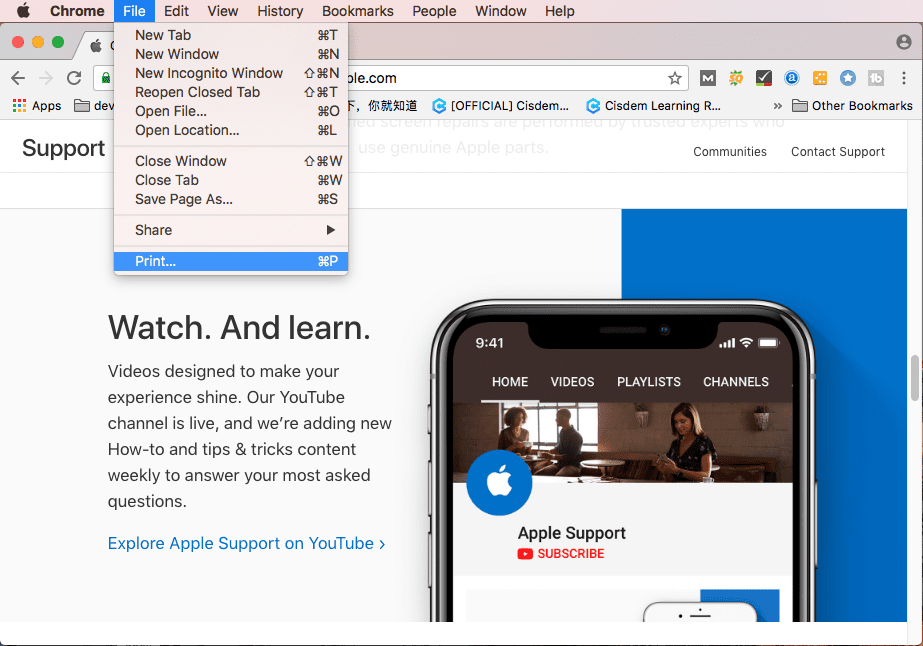Click the iPhone Apple Support image
The height and width of the screenshot is (646, 923).
623,462
